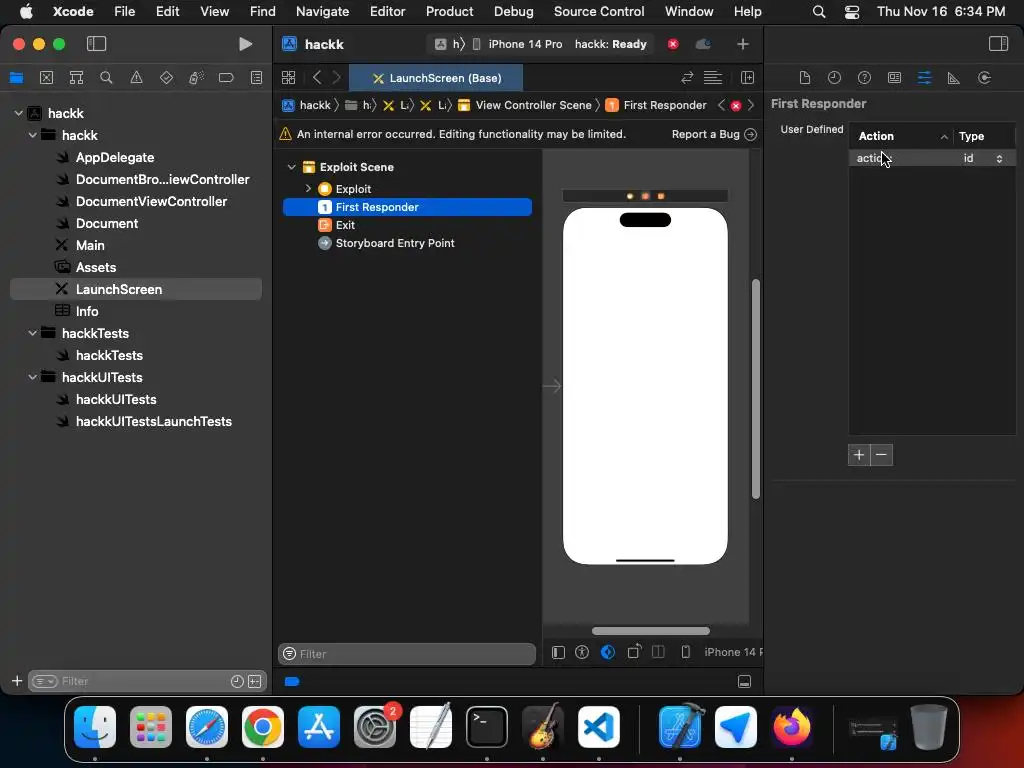Open the library with plus button

click(743, 44)
